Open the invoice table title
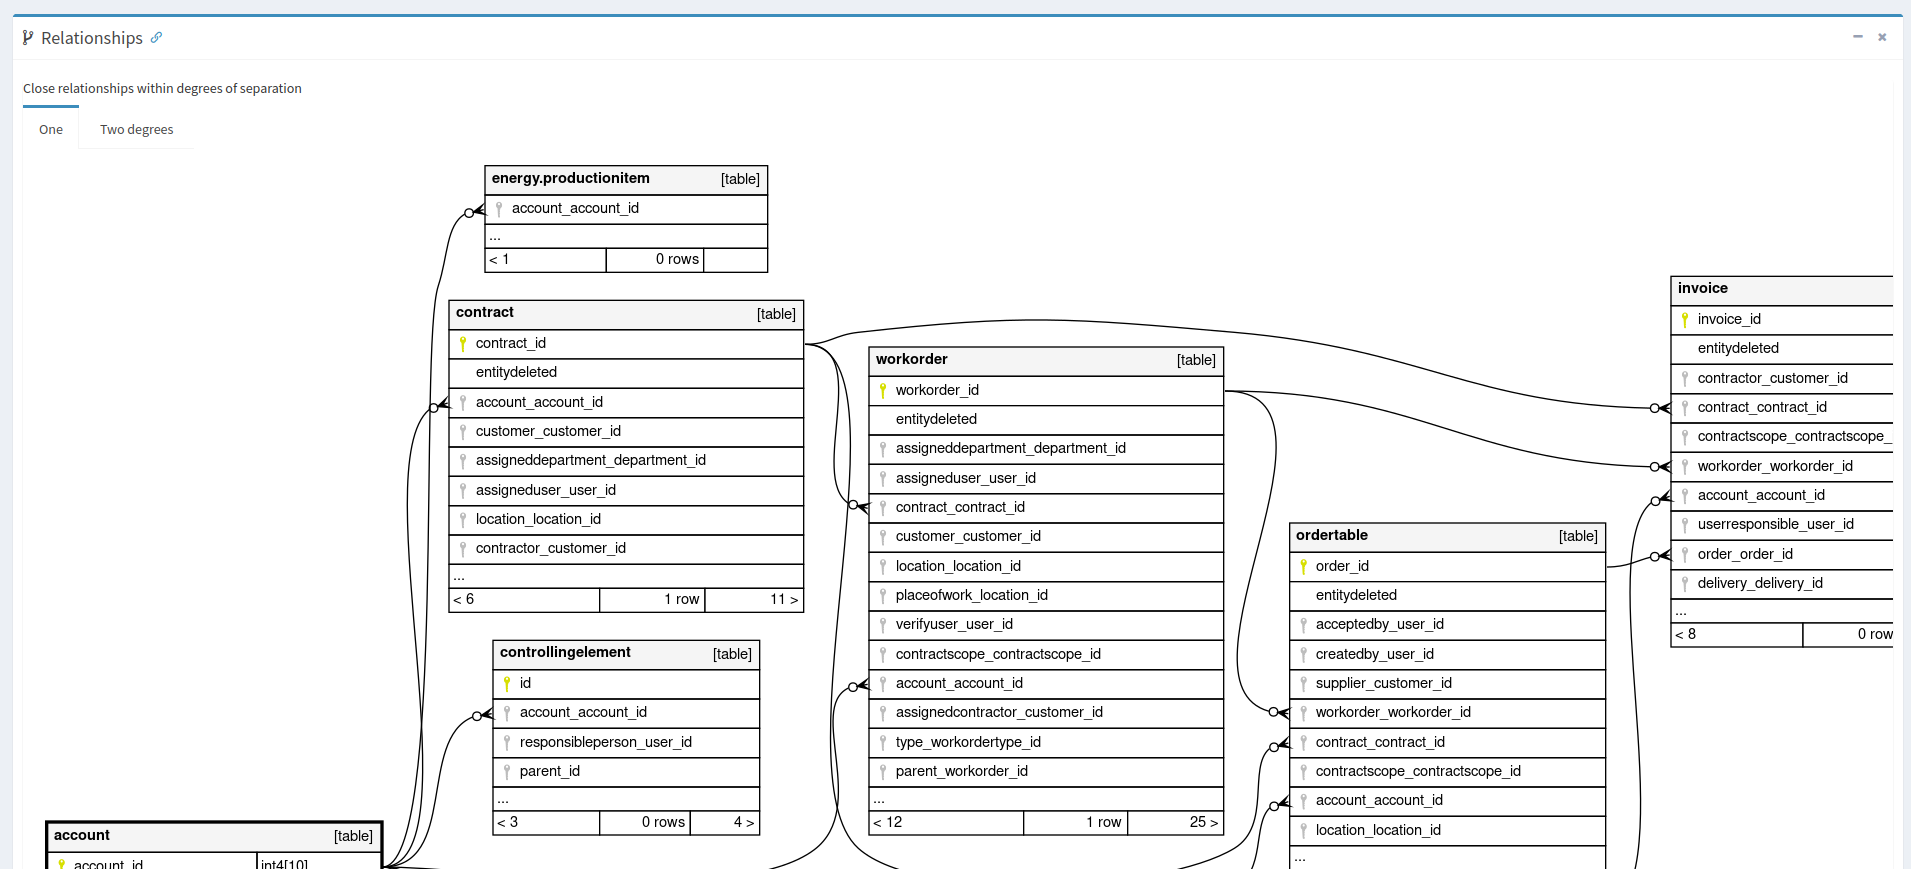 1702,289
